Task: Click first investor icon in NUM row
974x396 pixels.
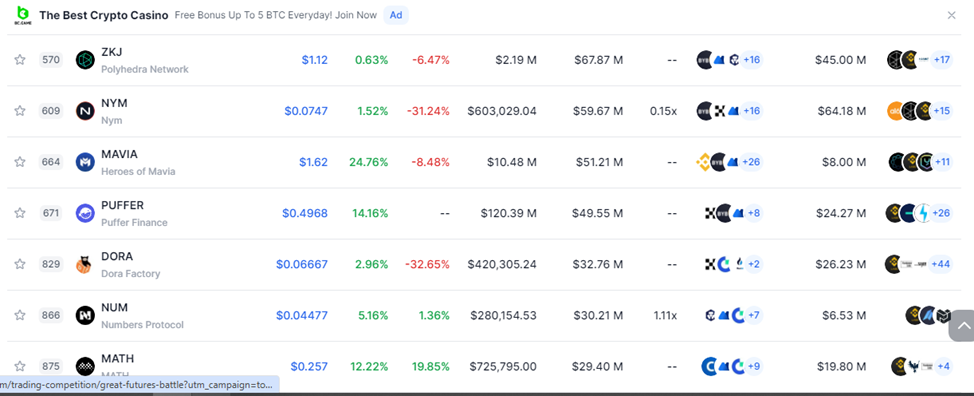Action: click(914, 315)
